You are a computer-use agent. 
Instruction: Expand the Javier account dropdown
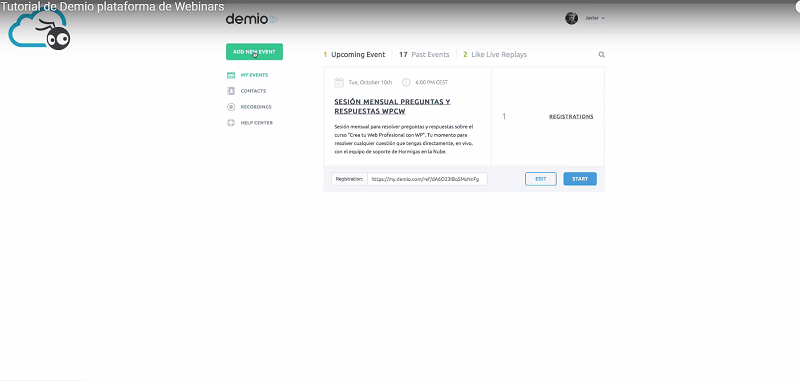(x=595, y=18)
